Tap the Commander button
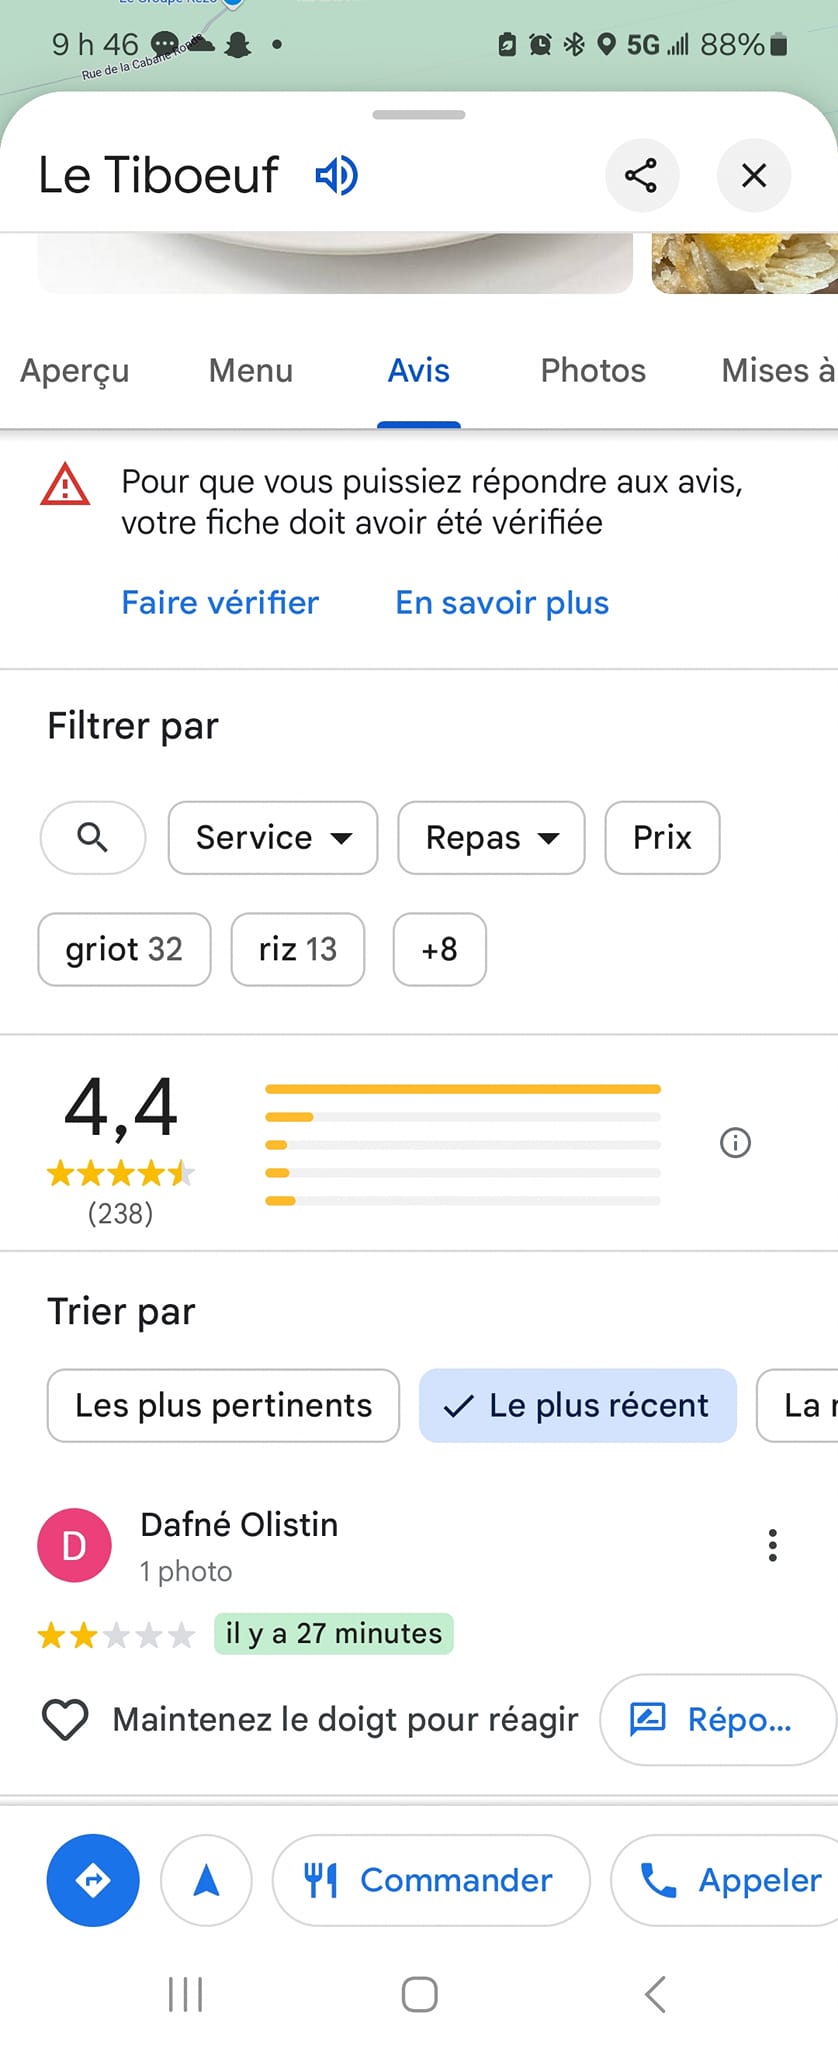The height and width of the screenshot is (2048, 838). tap(431, 1880)
